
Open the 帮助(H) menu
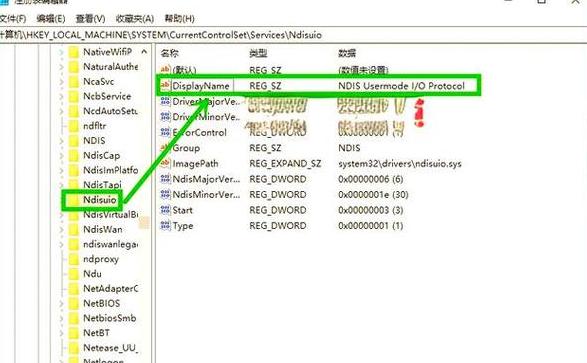tap(179, 18)
